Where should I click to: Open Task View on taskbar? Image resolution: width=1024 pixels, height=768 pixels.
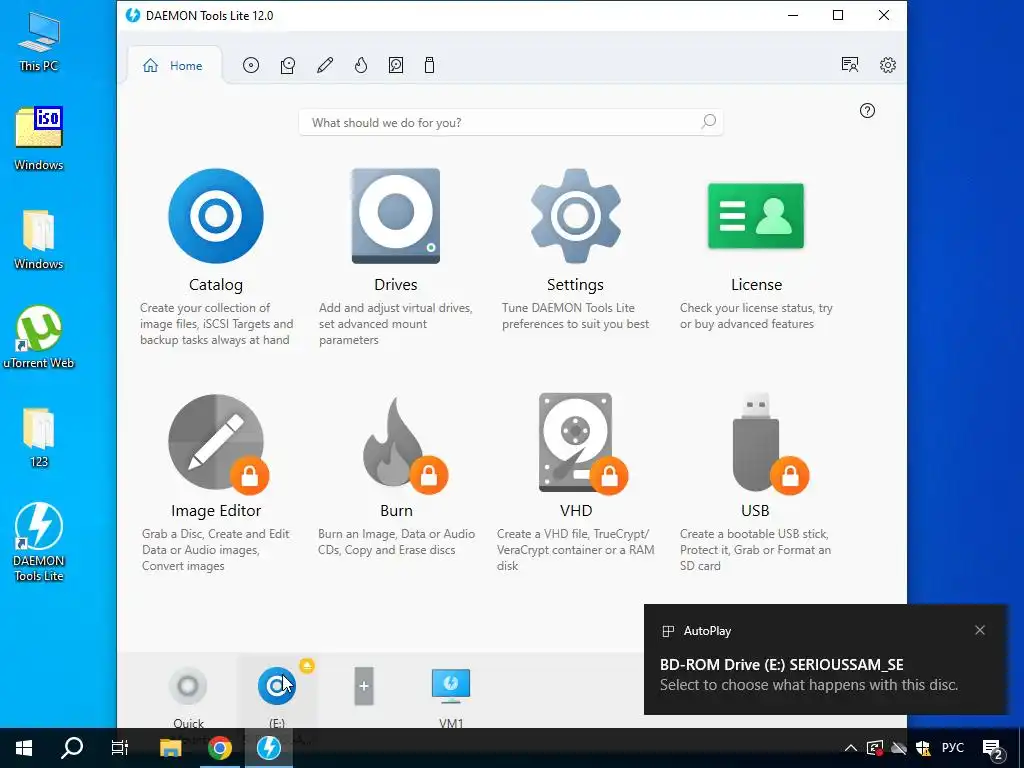click(120, 748)
